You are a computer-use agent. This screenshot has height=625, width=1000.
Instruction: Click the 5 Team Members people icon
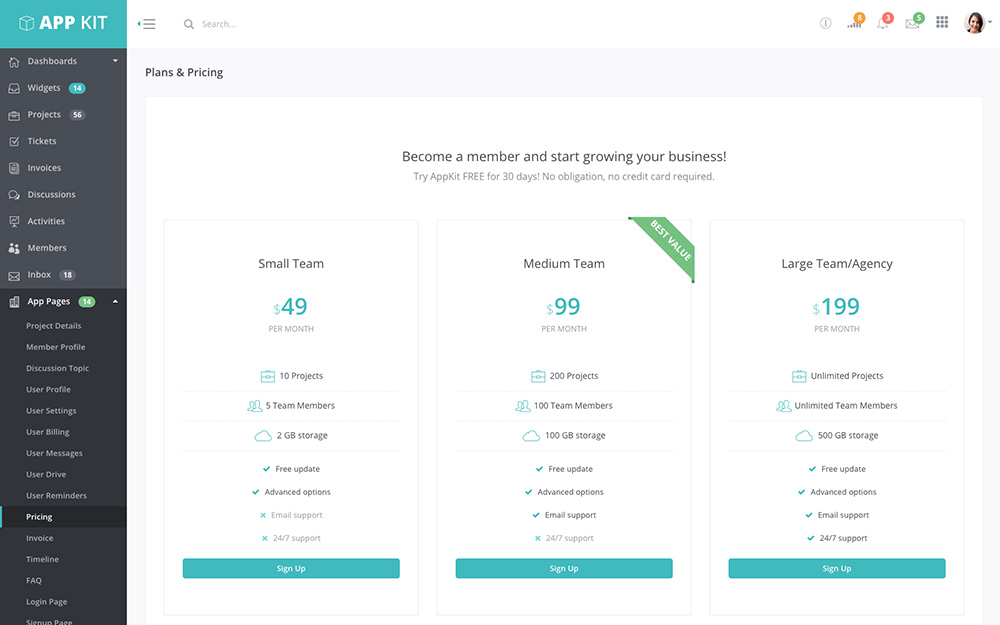254,406
